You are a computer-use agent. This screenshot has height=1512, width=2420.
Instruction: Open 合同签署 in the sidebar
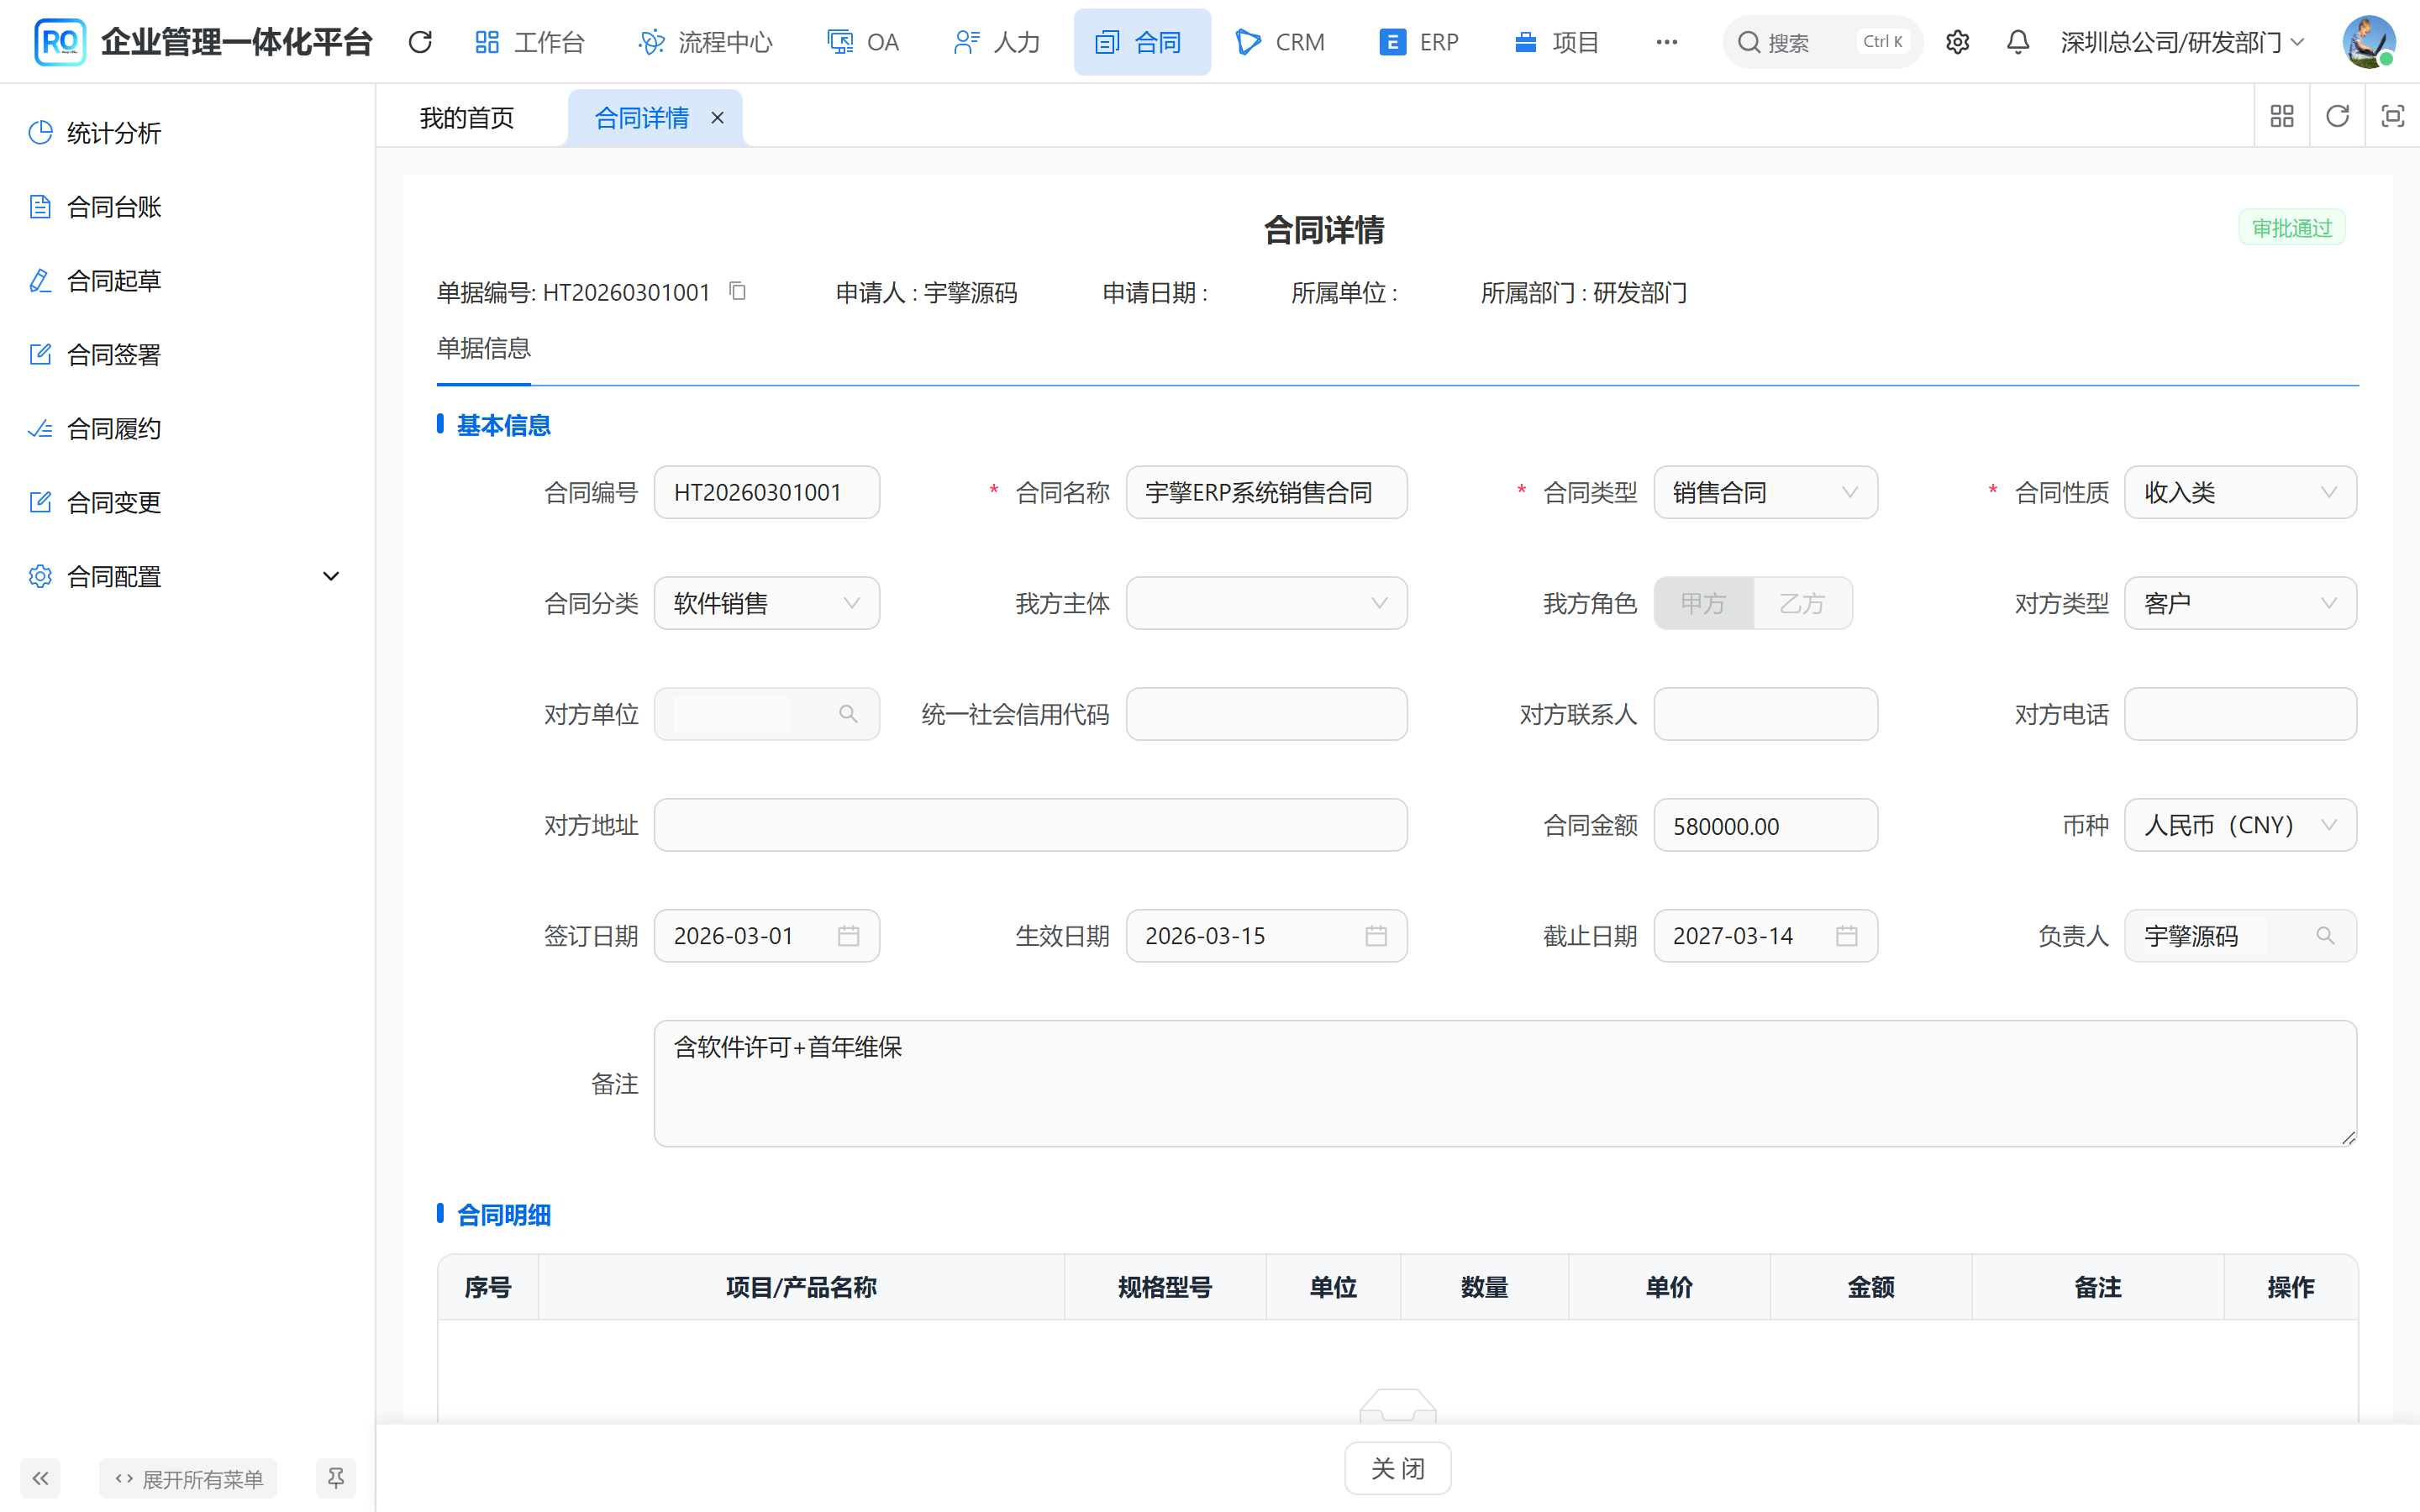click(x=113, y=355)
